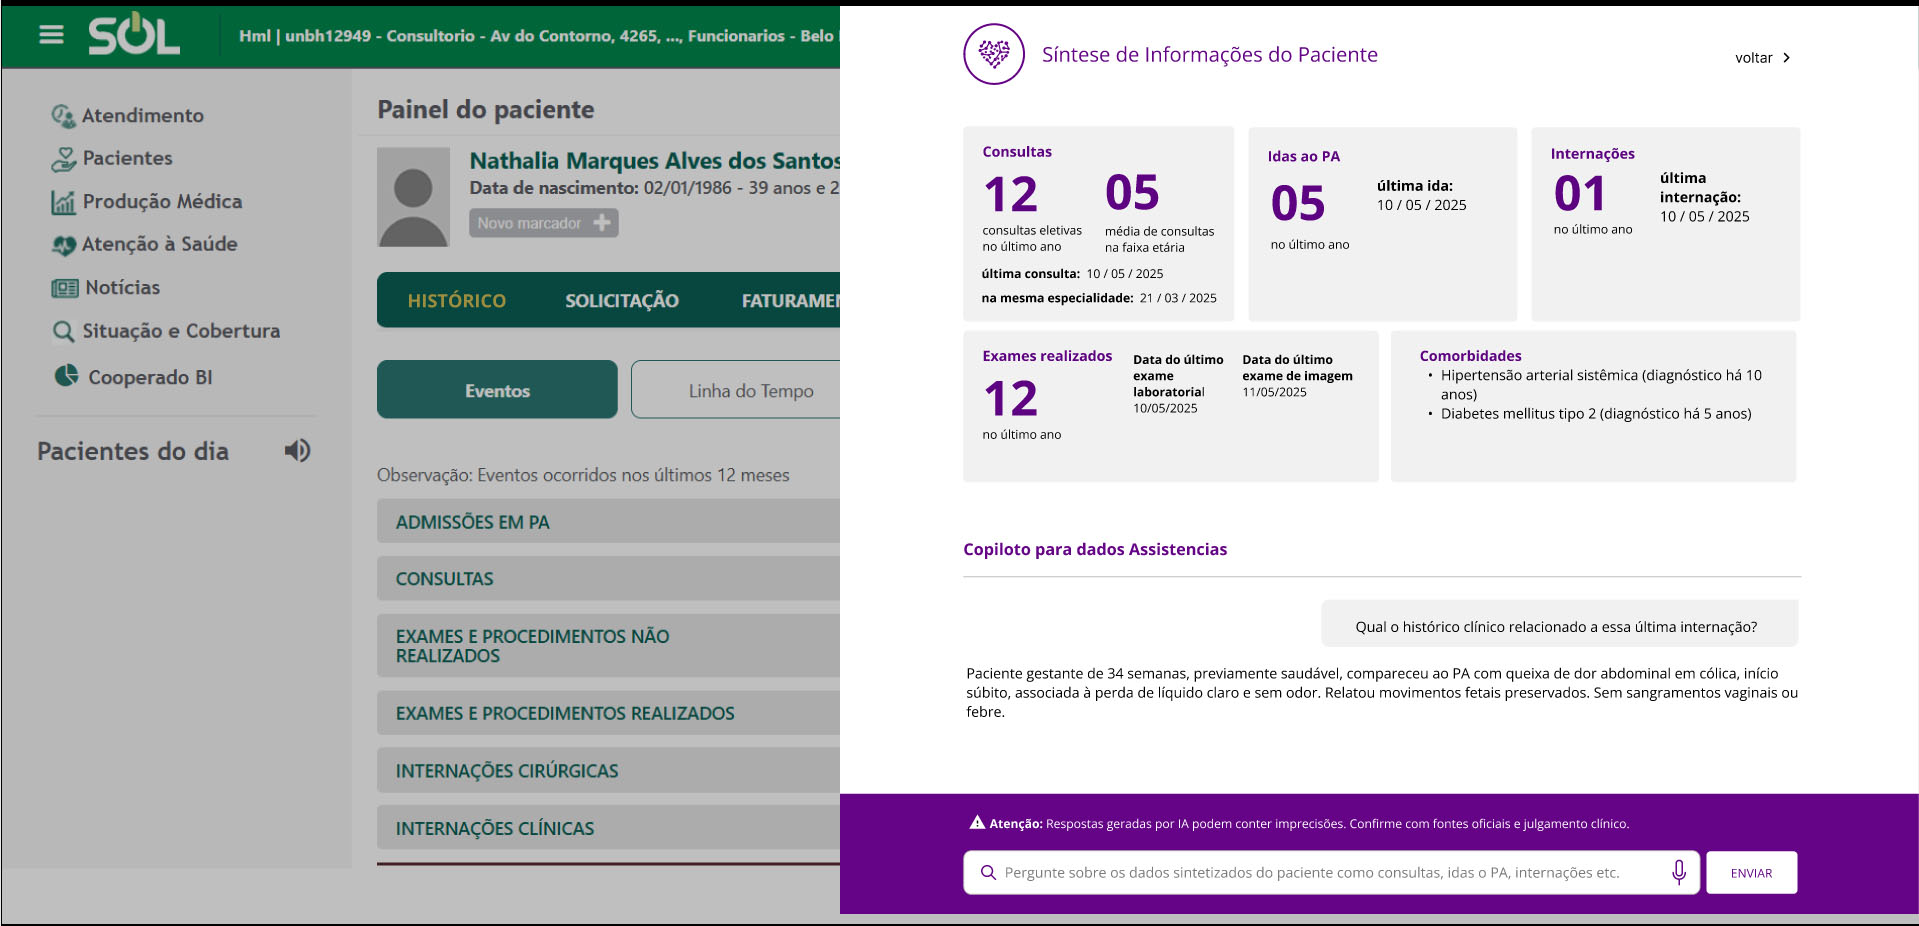Switch to the FATURAMENTO tab
The width and height of the screenshot is (1919, 926).
tap(790, 300)
